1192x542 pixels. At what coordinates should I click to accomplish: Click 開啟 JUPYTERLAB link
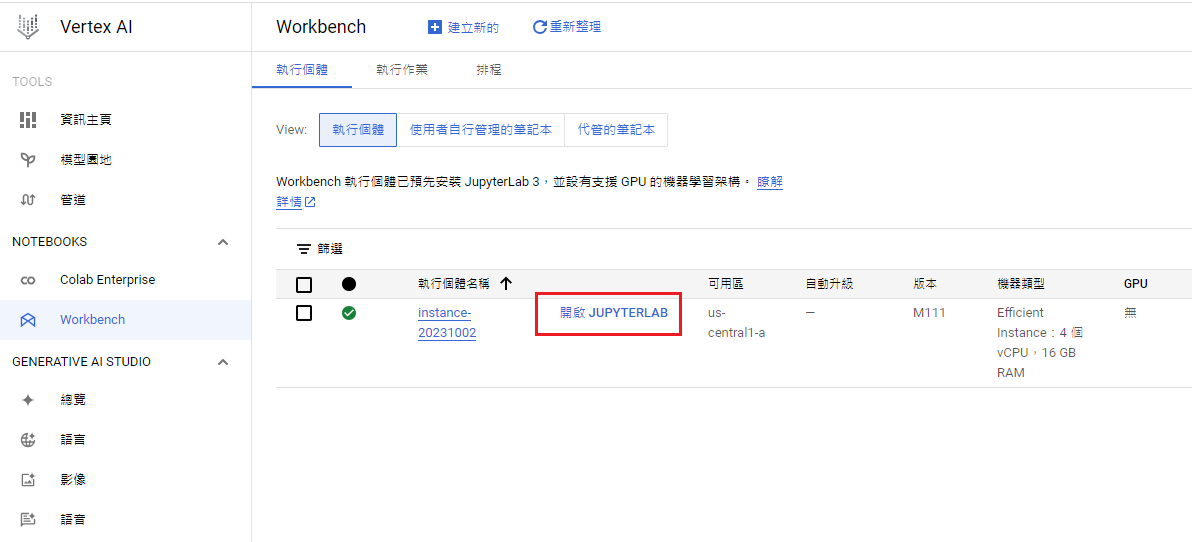pos(613,313)
